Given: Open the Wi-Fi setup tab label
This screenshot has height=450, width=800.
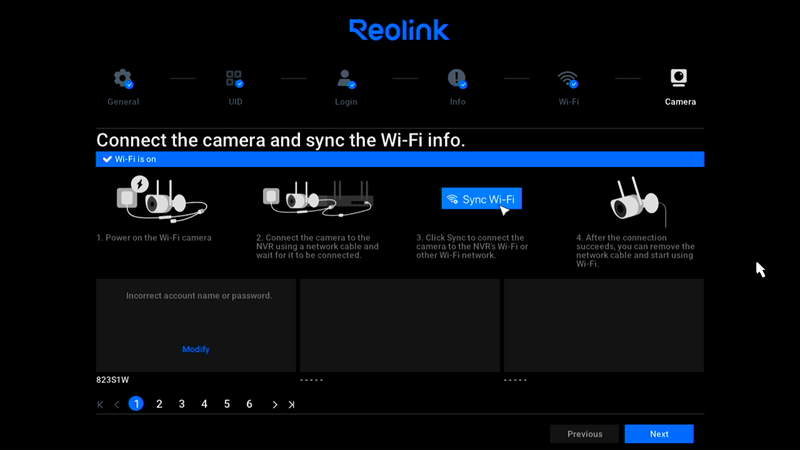Looking at the screenshot, I should (x=568, y=102).
